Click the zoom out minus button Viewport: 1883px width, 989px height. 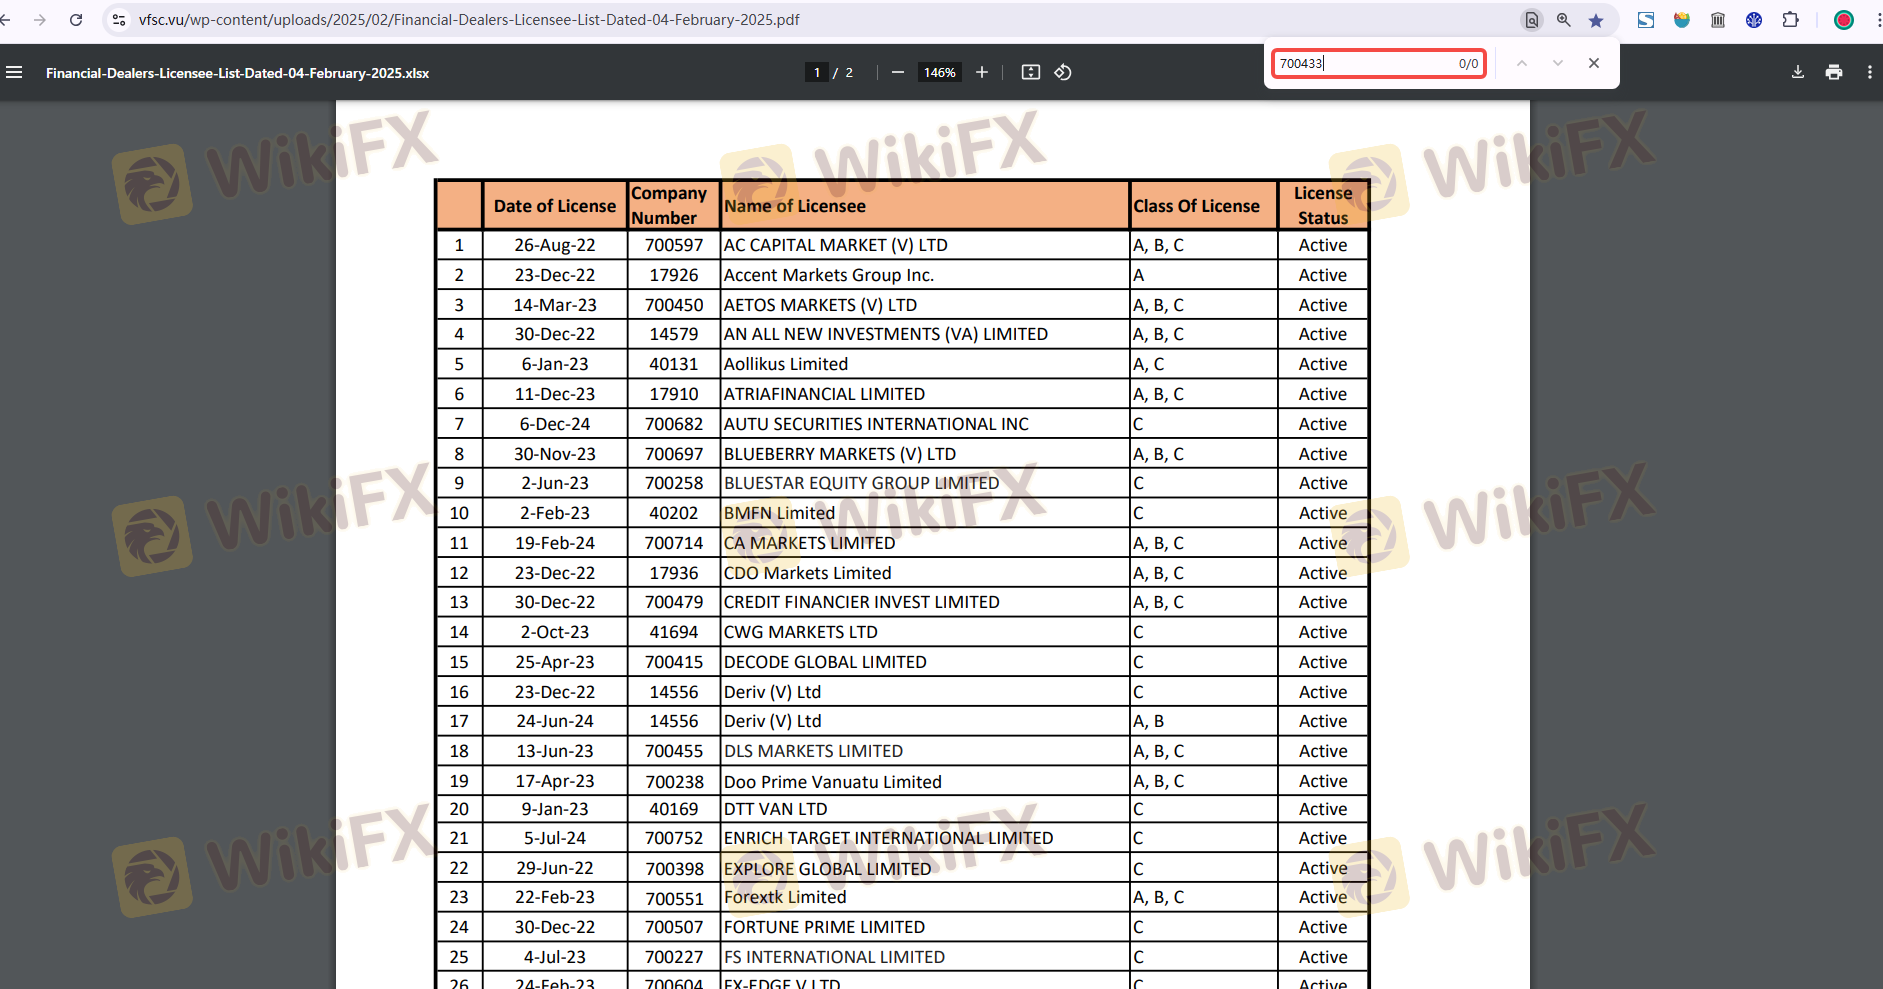tap(897, 72)
